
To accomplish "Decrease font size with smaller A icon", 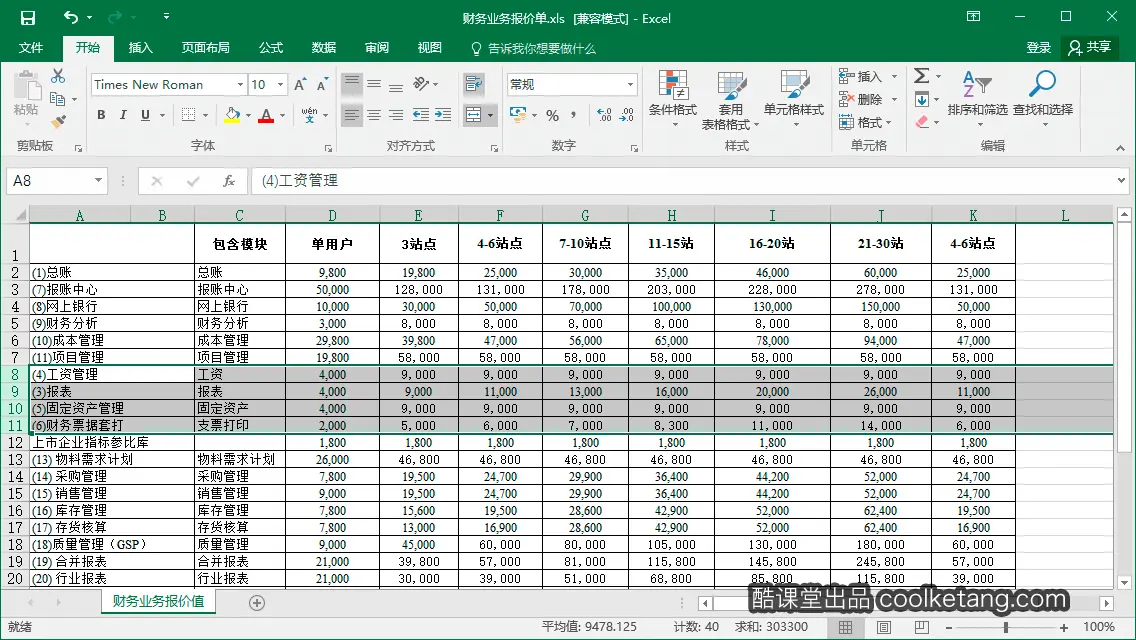I will point(322,85).
